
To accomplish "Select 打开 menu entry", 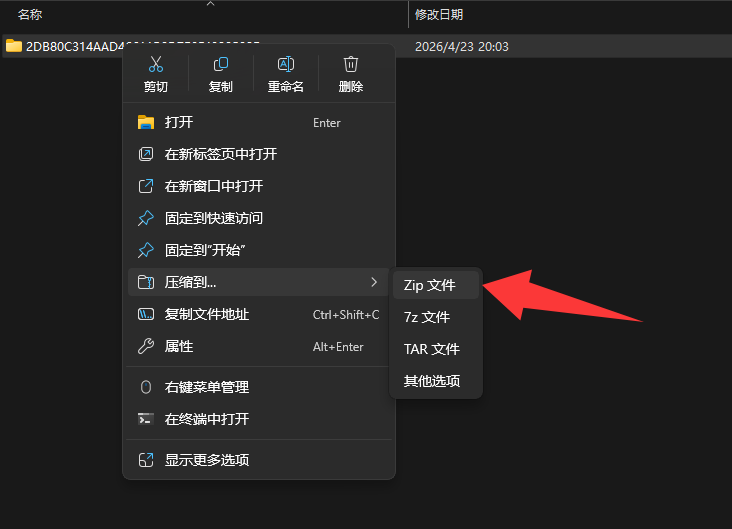I will pos(259,122).
